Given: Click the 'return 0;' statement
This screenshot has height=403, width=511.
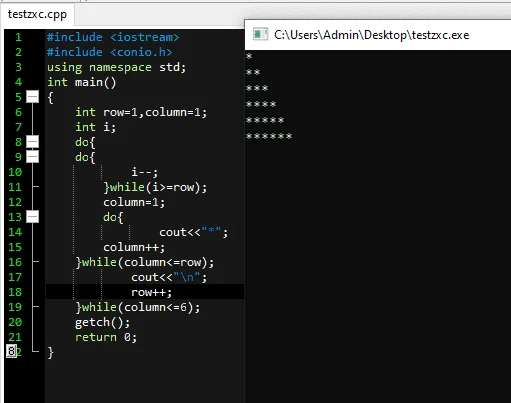Looking at the screenshot, I should click(x=106, y=337).
